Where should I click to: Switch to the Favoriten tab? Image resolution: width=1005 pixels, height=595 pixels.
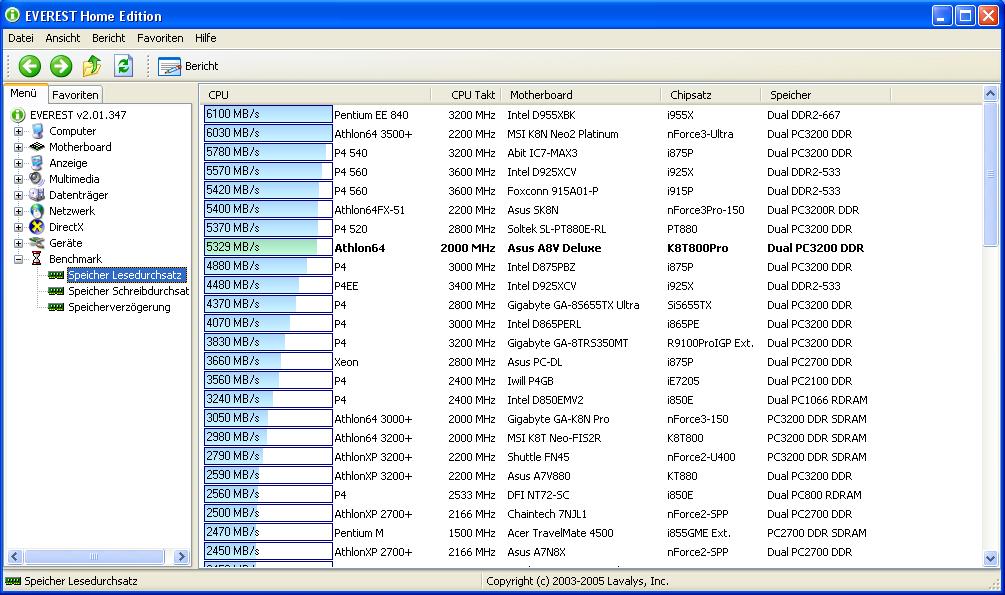[x=75, y=94]
